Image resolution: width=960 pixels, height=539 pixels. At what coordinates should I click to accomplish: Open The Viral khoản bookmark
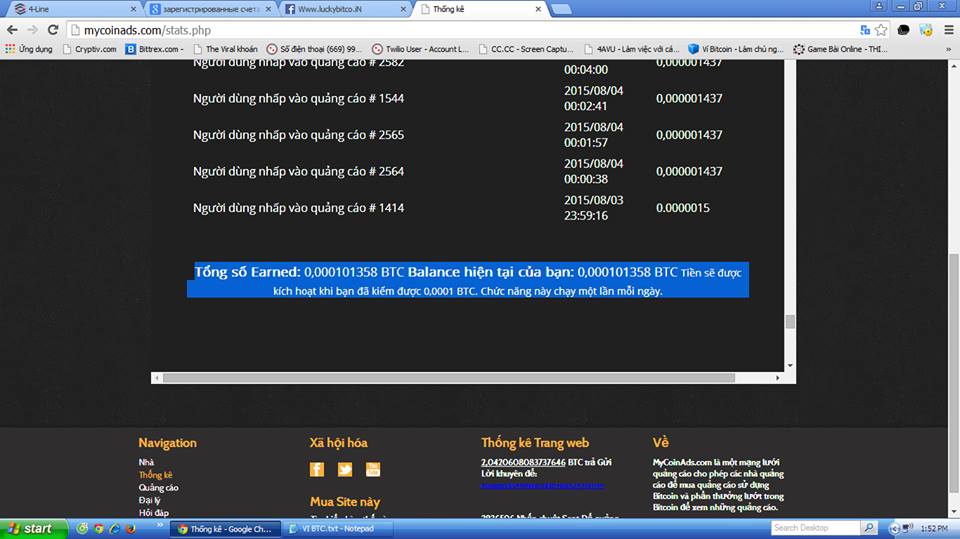[x=225, y=49]
